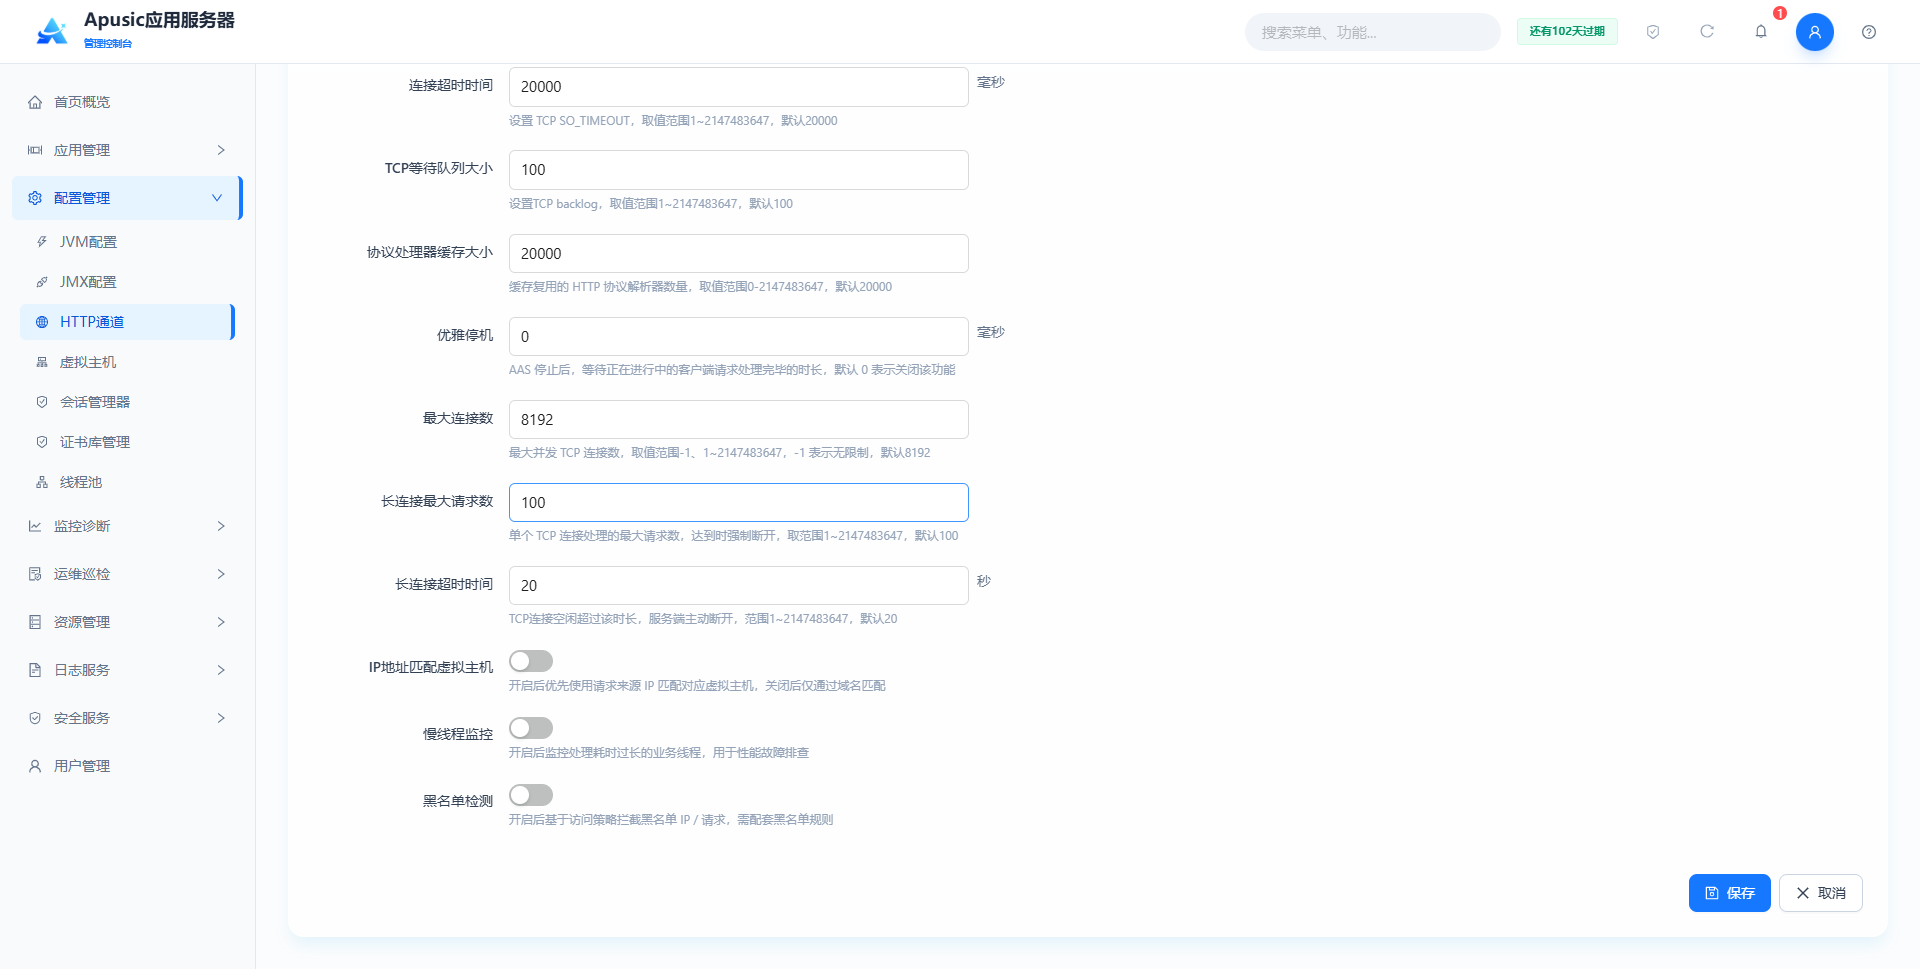Click the 虚拟主机 icon
Screen dimensions: 1920x969
(x=42, y=362)
